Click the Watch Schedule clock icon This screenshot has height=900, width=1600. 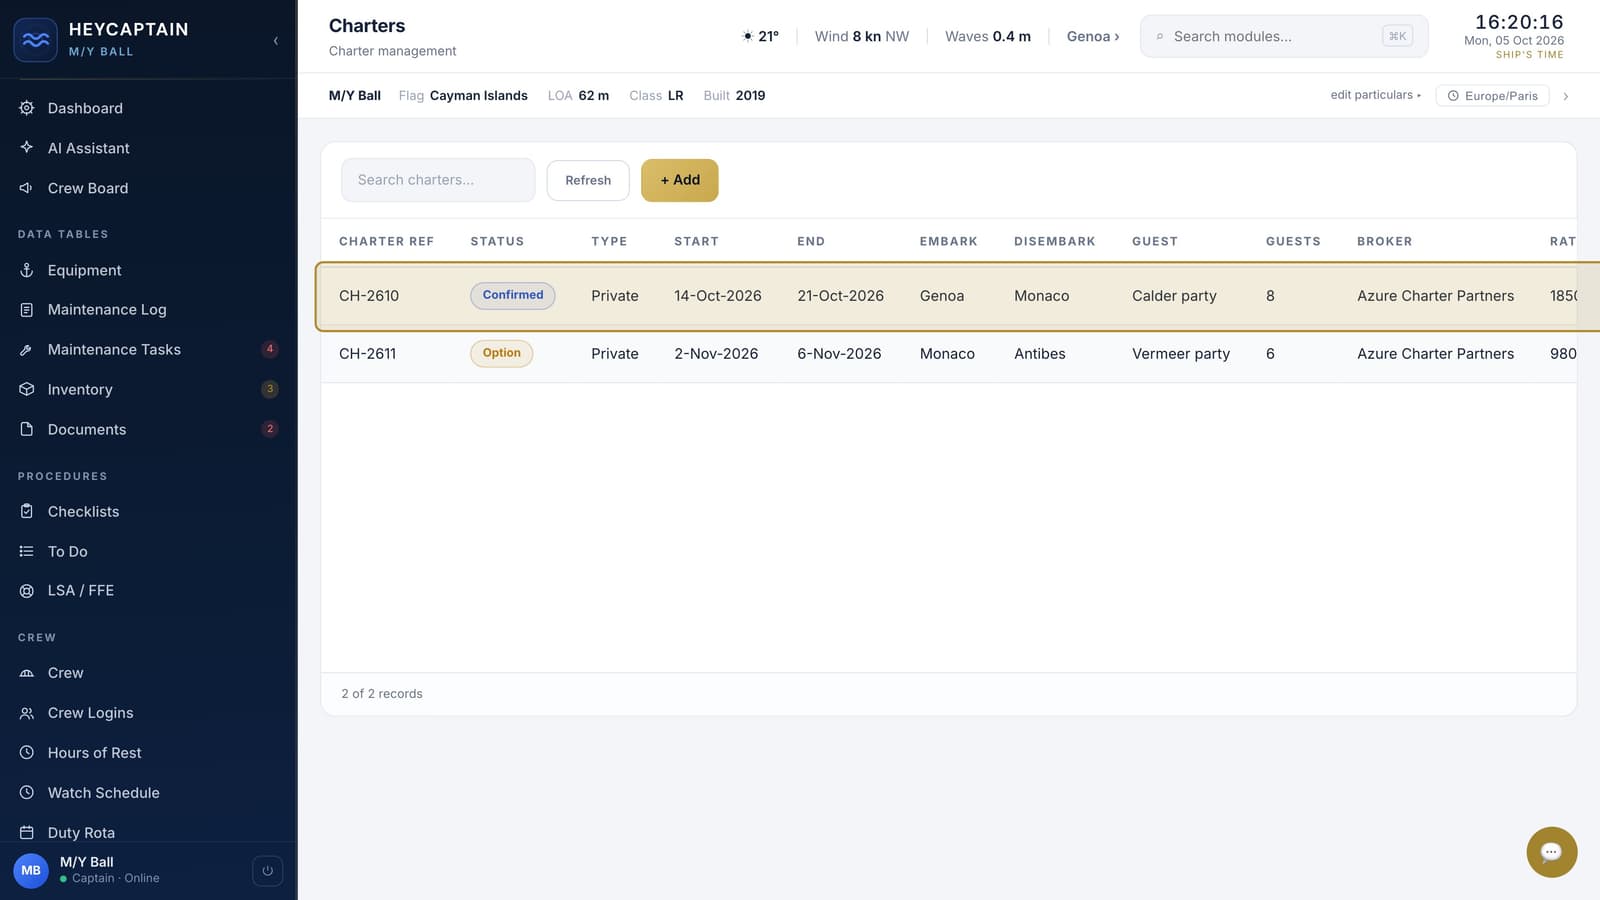(x=27, y=793)
